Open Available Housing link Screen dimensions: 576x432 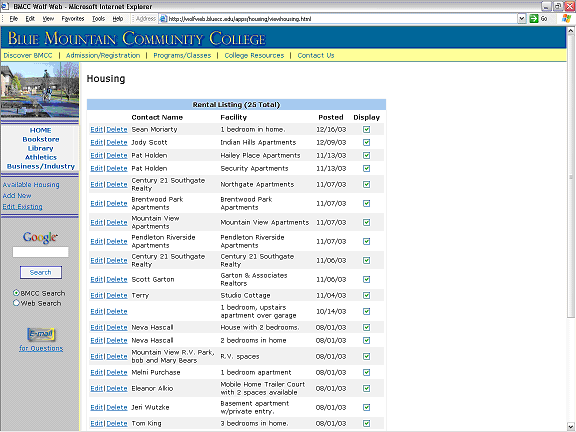point(31,184)
